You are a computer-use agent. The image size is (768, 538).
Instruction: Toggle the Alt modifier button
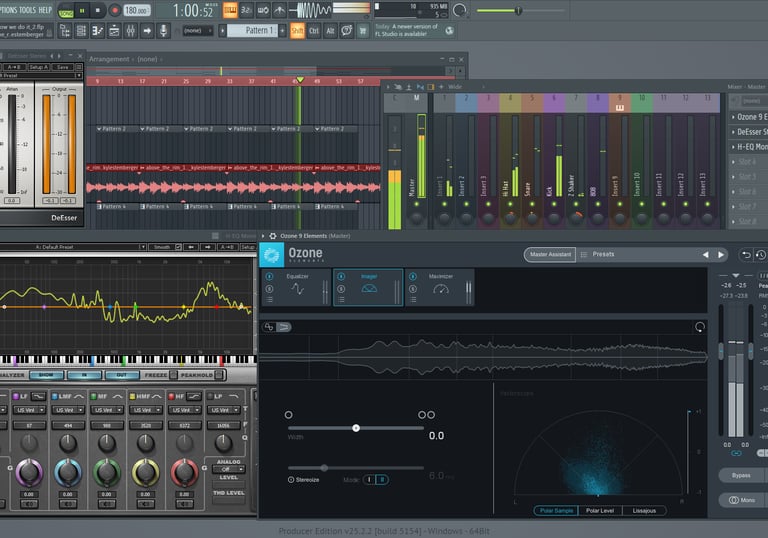pos(331,31)
